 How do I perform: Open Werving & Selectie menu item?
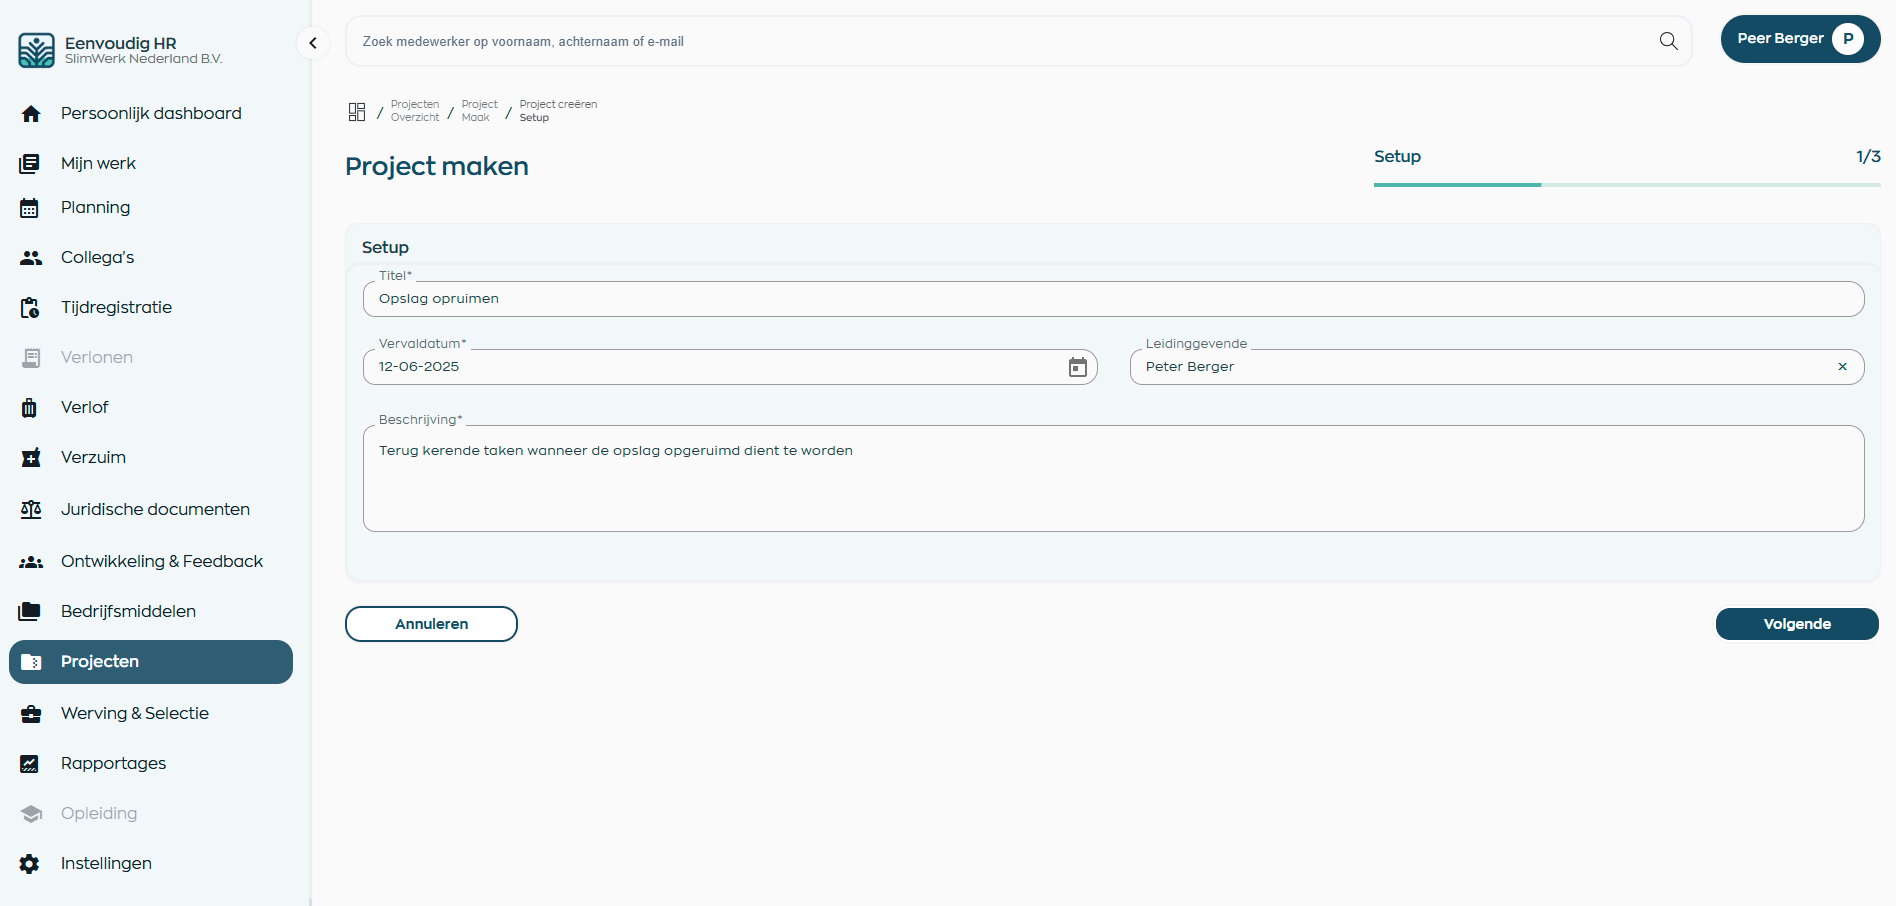click(x=134, y=714)
